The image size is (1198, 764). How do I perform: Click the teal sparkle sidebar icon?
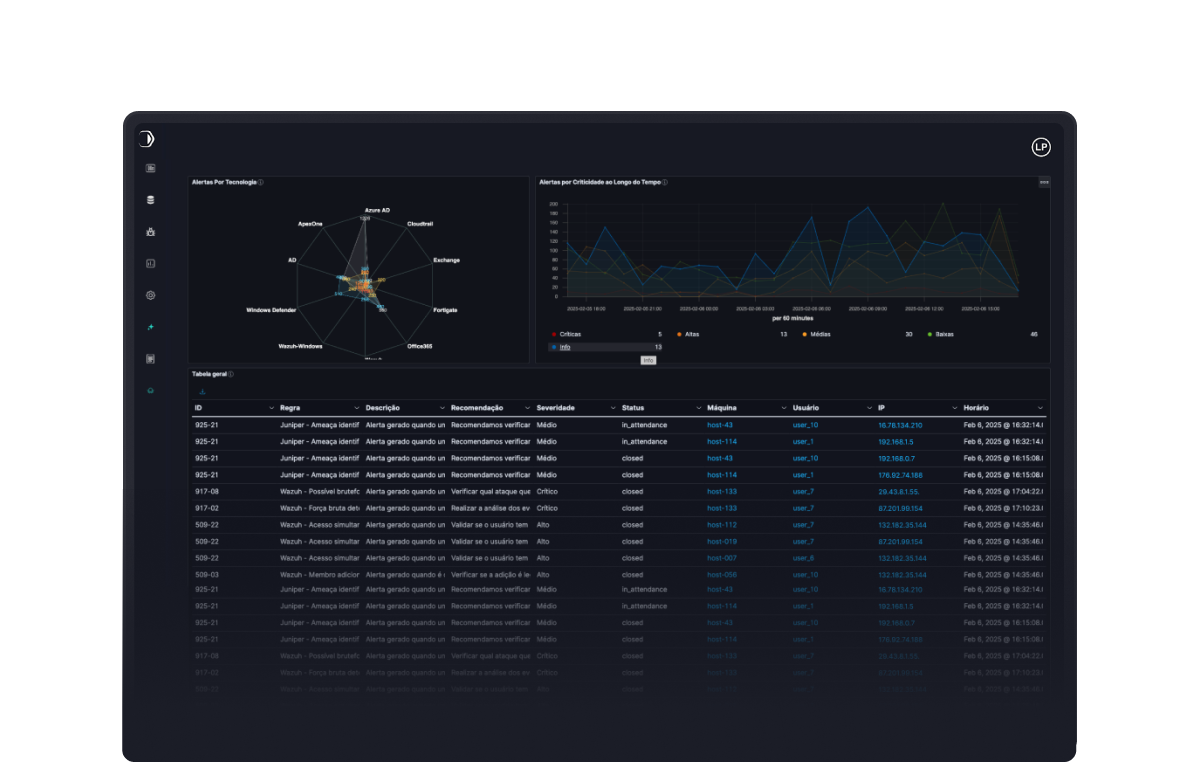click(x=151, y=327)
